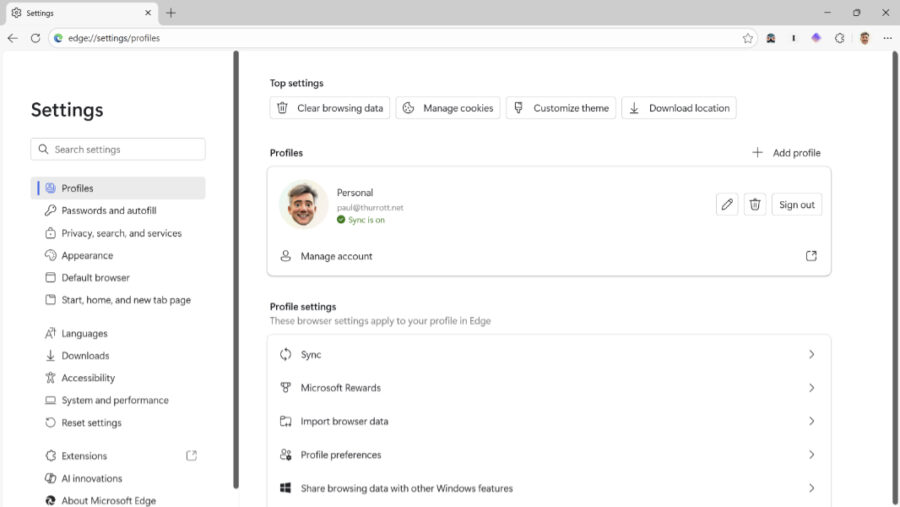
Task: Click the browser refresh icon
Action: click(35, 38)
